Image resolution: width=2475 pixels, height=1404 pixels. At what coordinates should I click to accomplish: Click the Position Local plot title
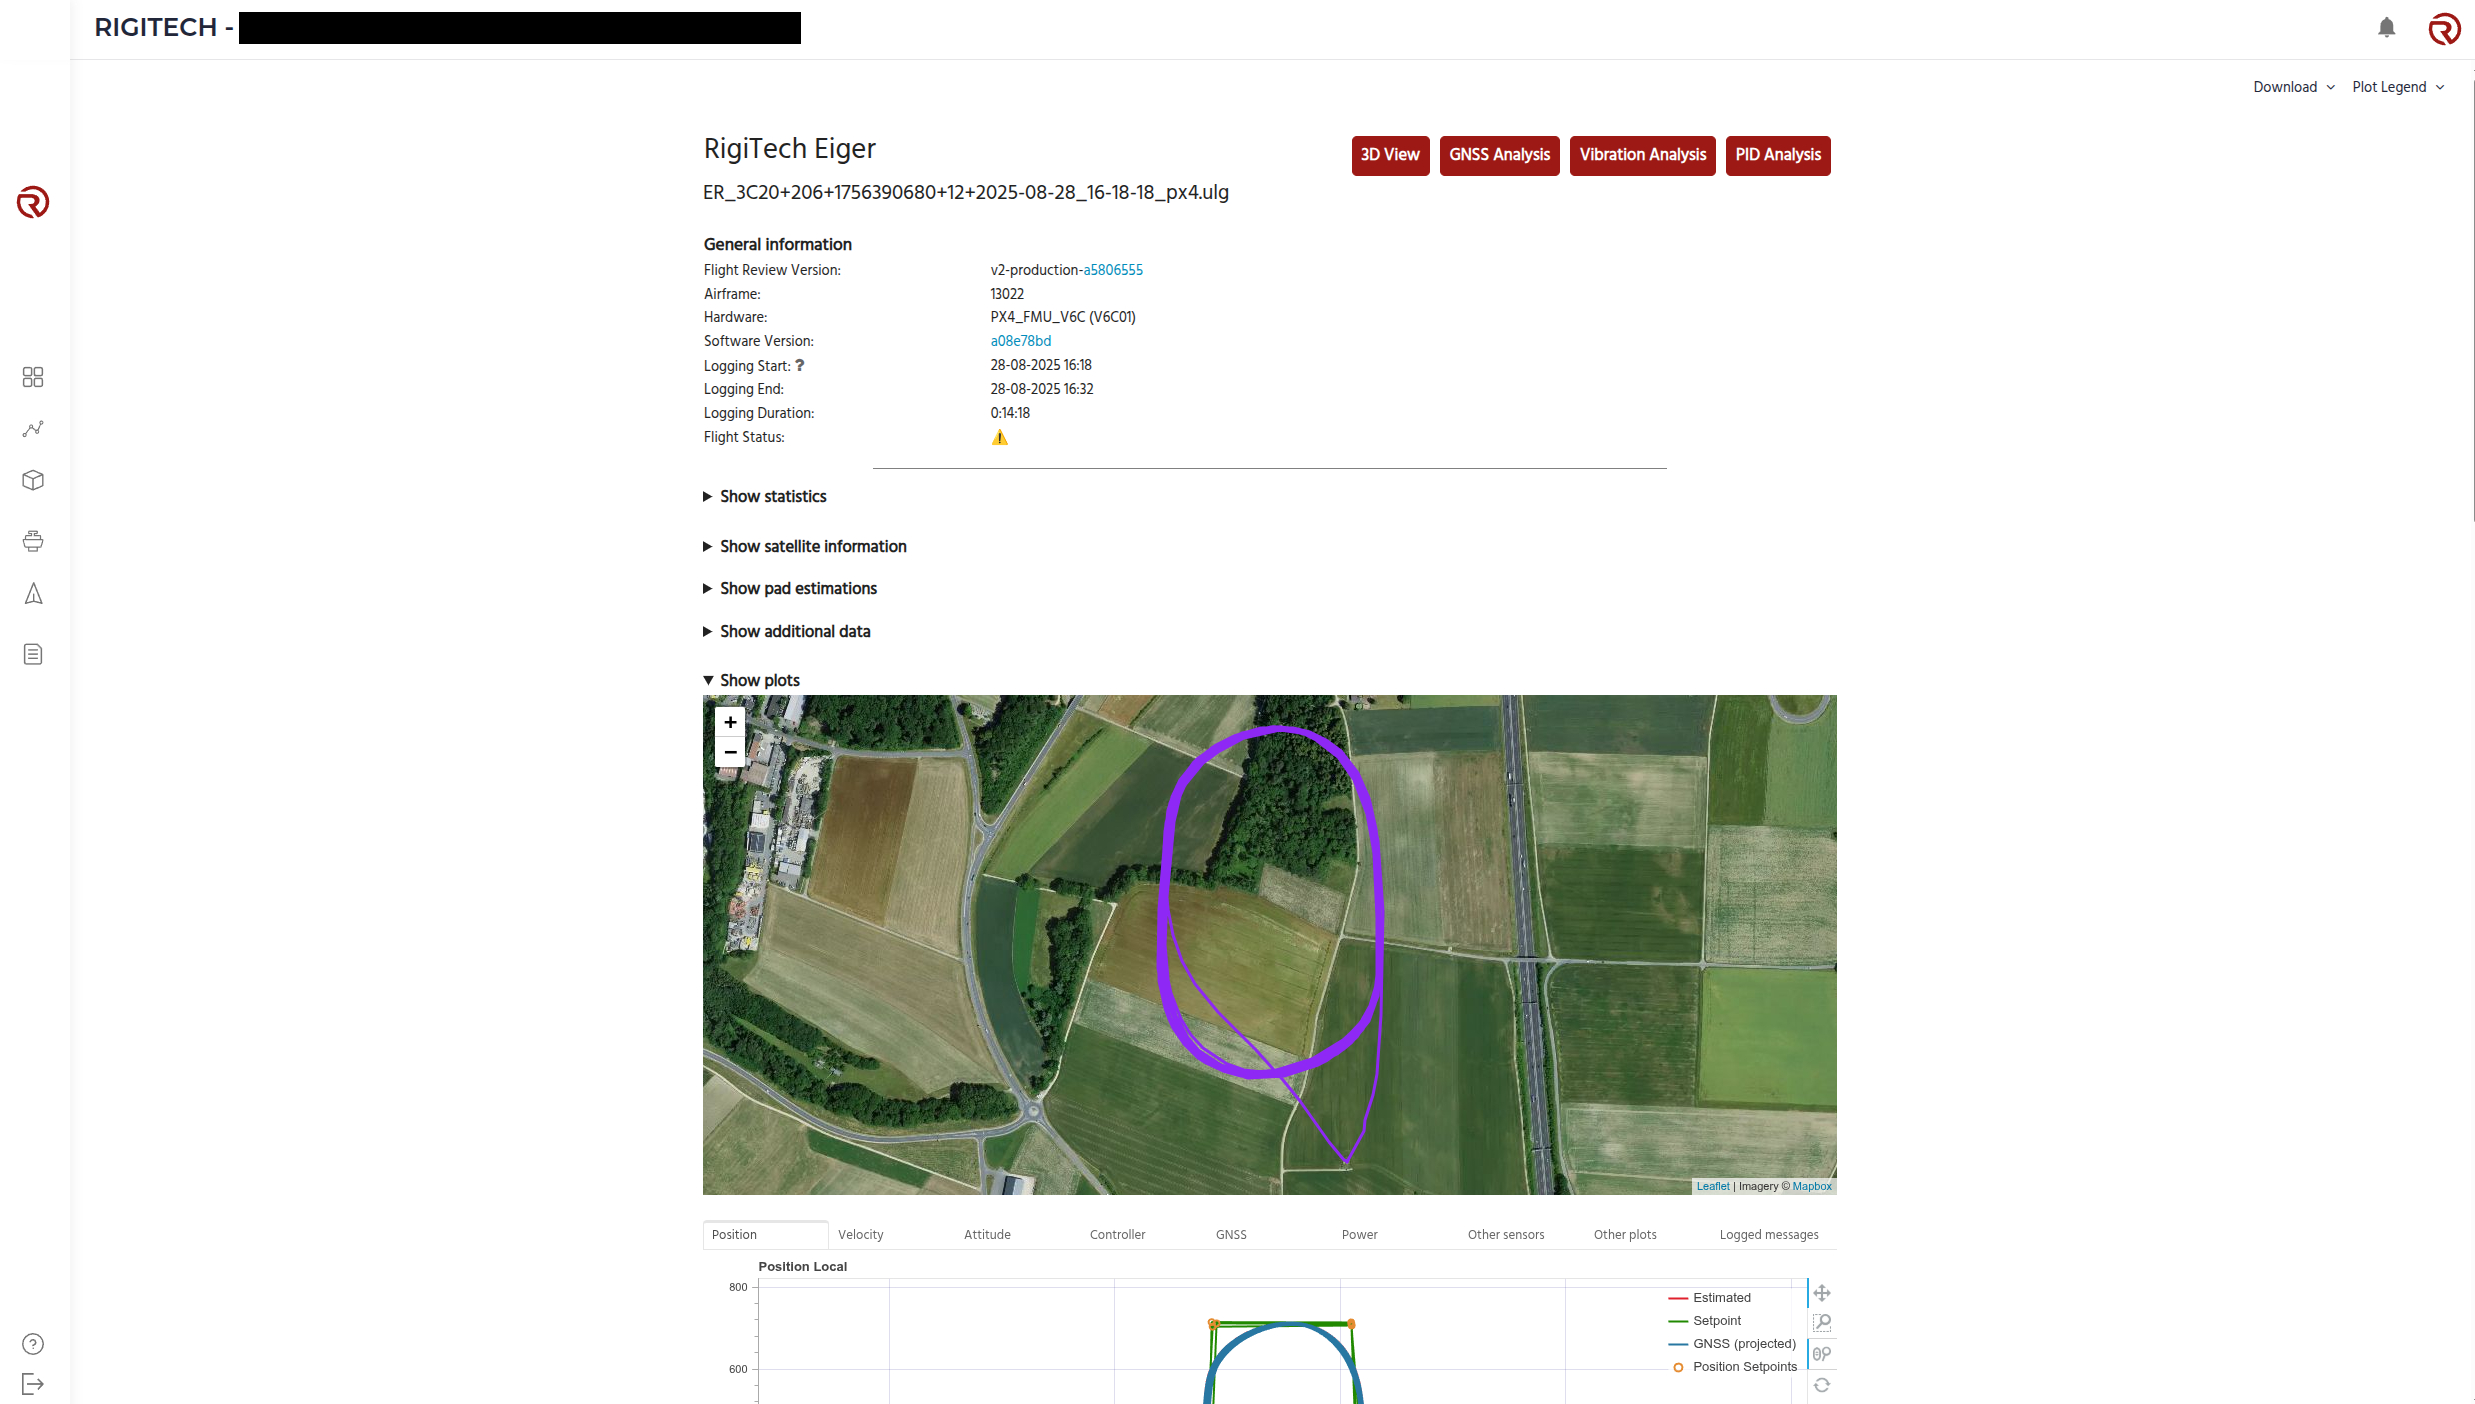802,1266
